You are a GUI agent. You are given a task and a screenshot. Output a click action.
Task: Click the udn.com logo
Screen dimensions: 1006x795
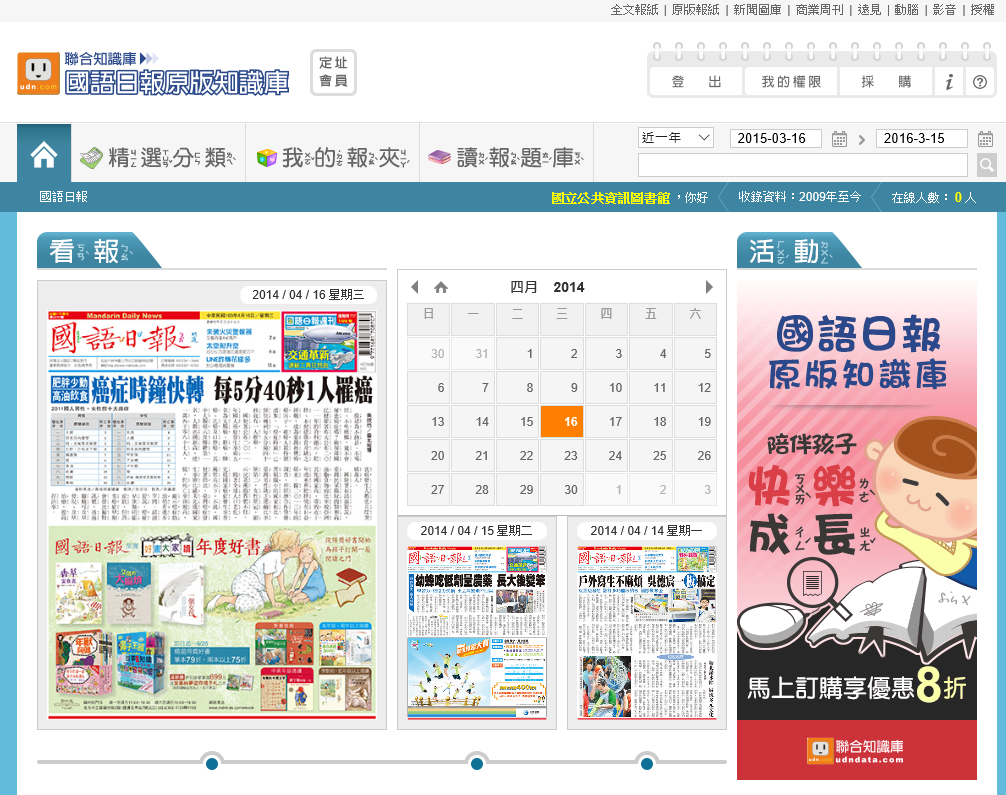38,73
